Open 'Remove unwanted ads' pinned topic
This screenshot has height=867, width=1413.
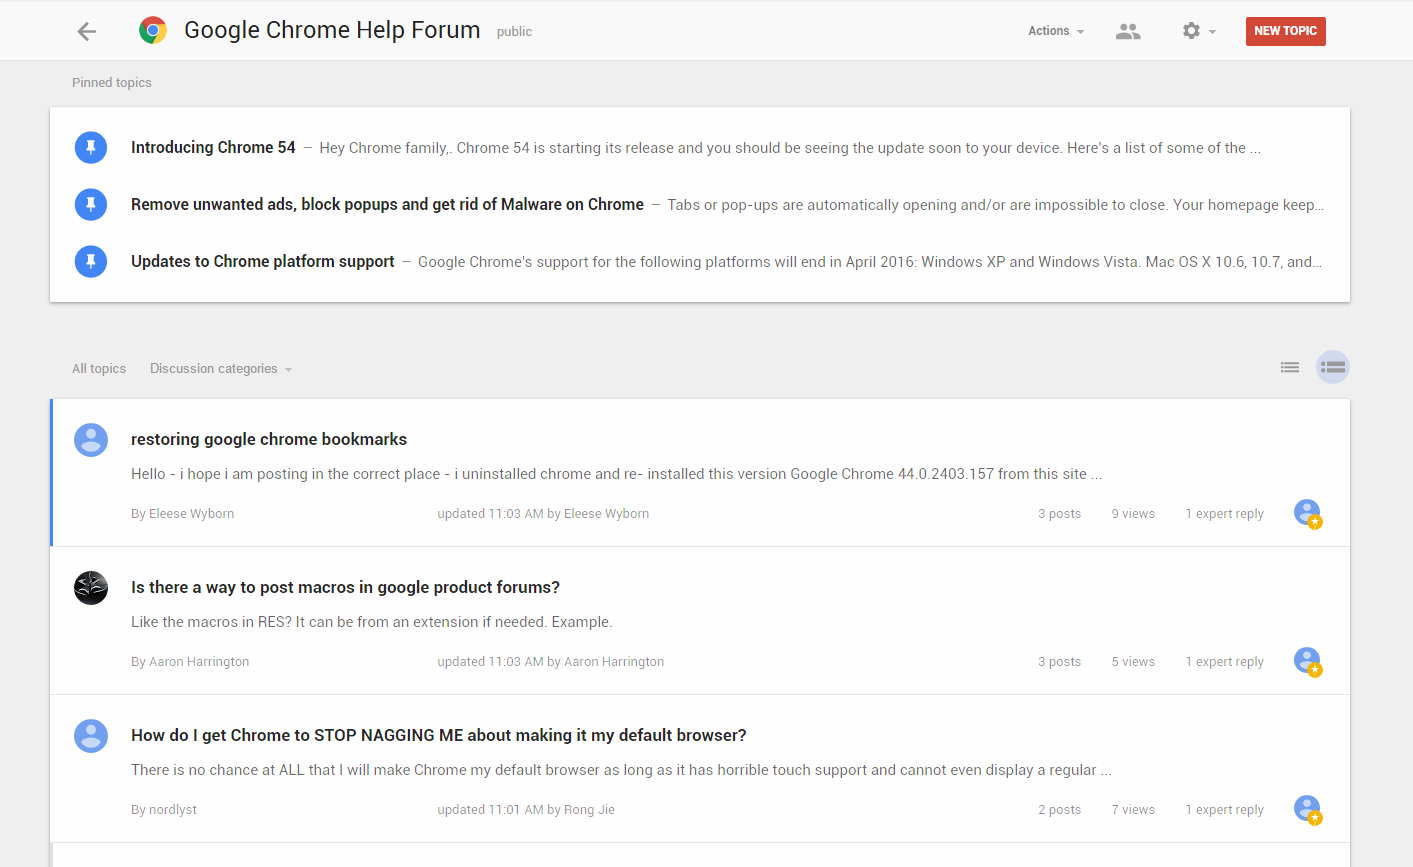click(387, 205)
